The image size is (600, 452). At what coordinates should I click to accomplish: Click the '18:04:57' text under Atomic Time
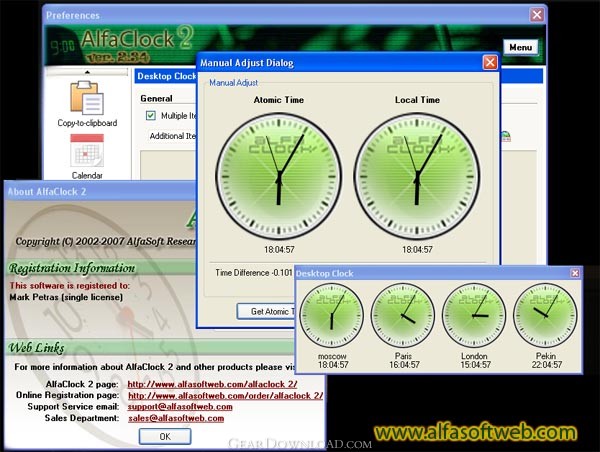click(279, 250)
